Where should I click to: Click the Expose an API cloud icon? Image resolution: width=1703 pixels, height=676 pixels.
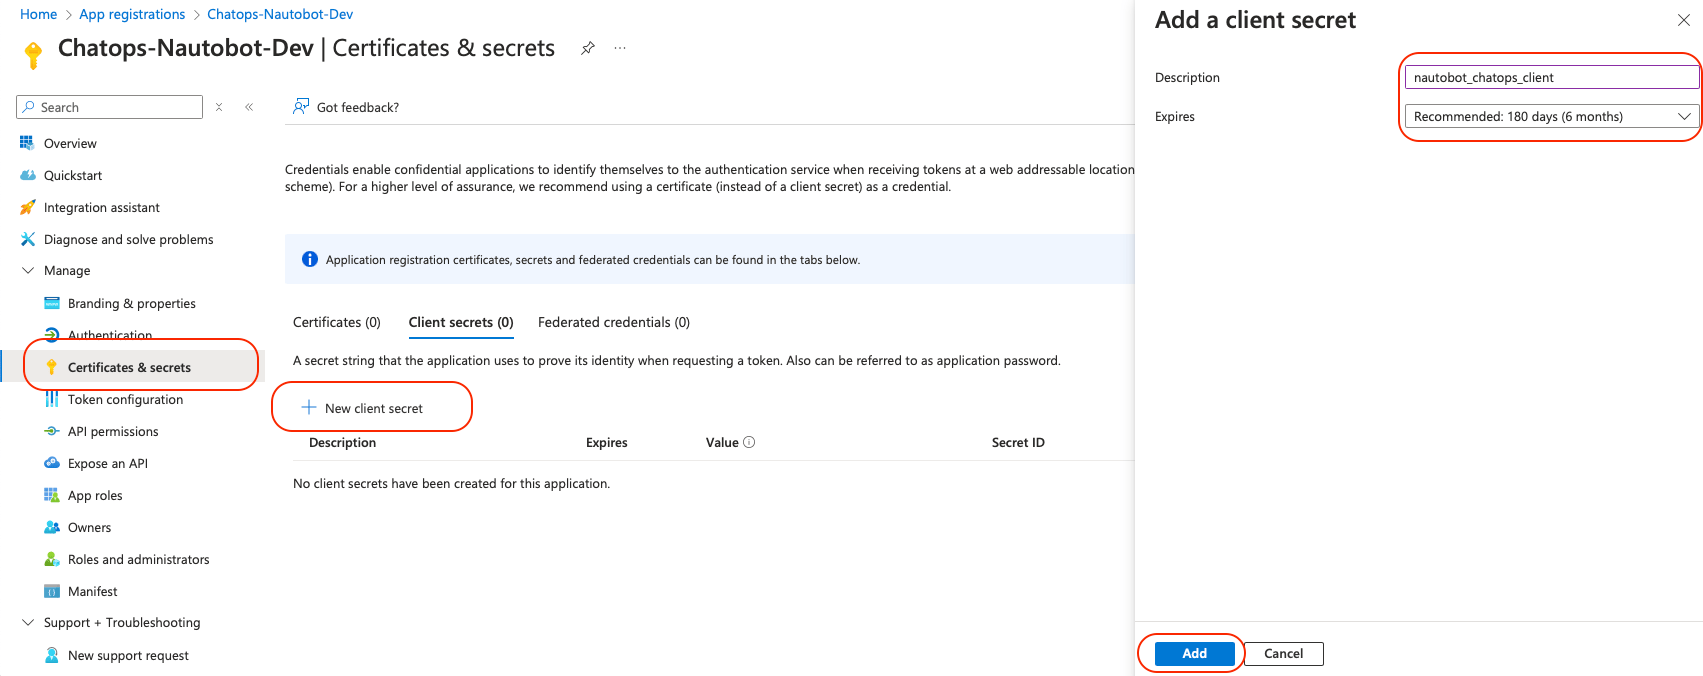pyautogui.click(x=52, y=463)
